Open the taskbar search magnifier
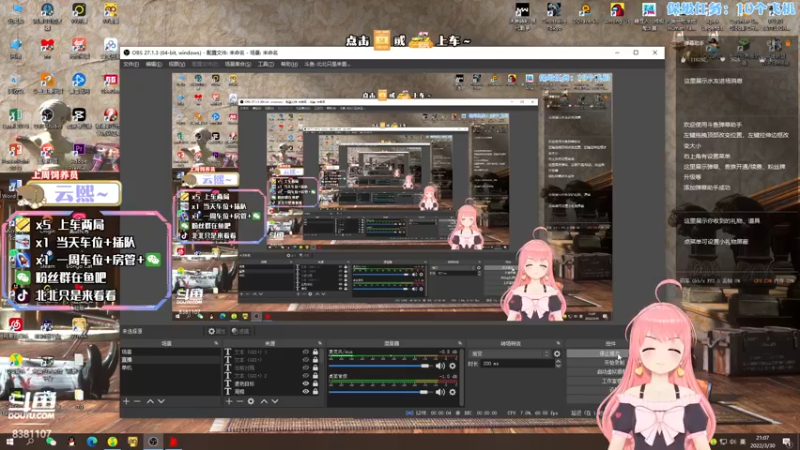 pyautogui.click(x=30, y=442)
